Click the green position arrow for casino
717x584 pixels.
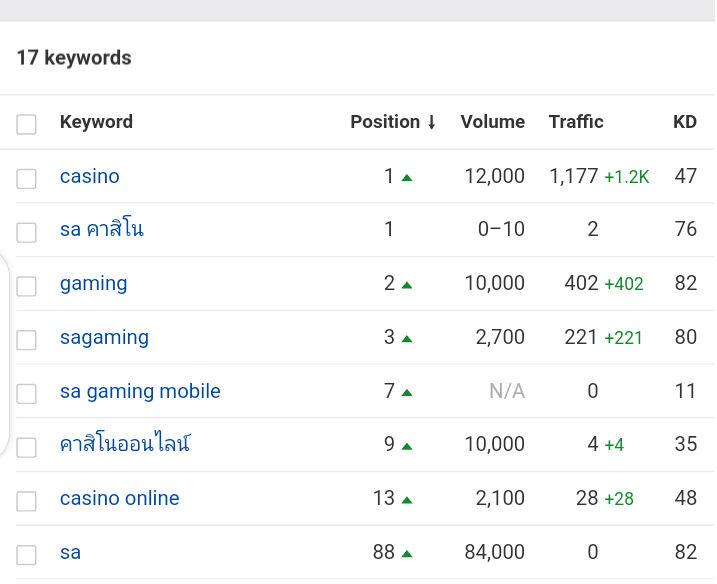coord(407,178)
